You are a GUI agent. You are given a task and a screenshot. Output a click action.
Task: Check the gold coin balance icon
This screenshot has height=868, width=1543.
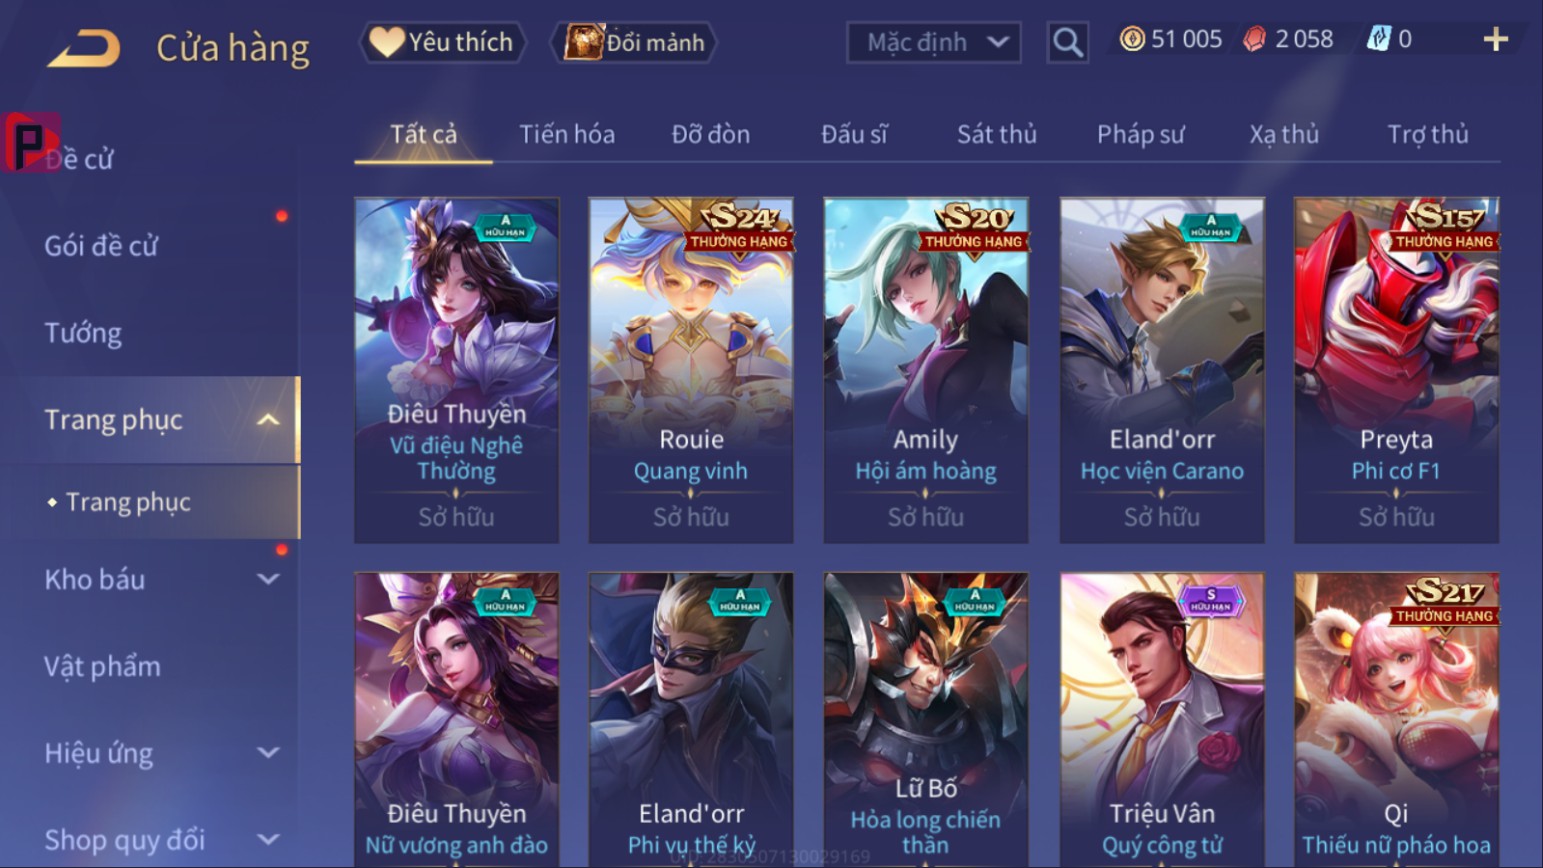[1132, 39]
